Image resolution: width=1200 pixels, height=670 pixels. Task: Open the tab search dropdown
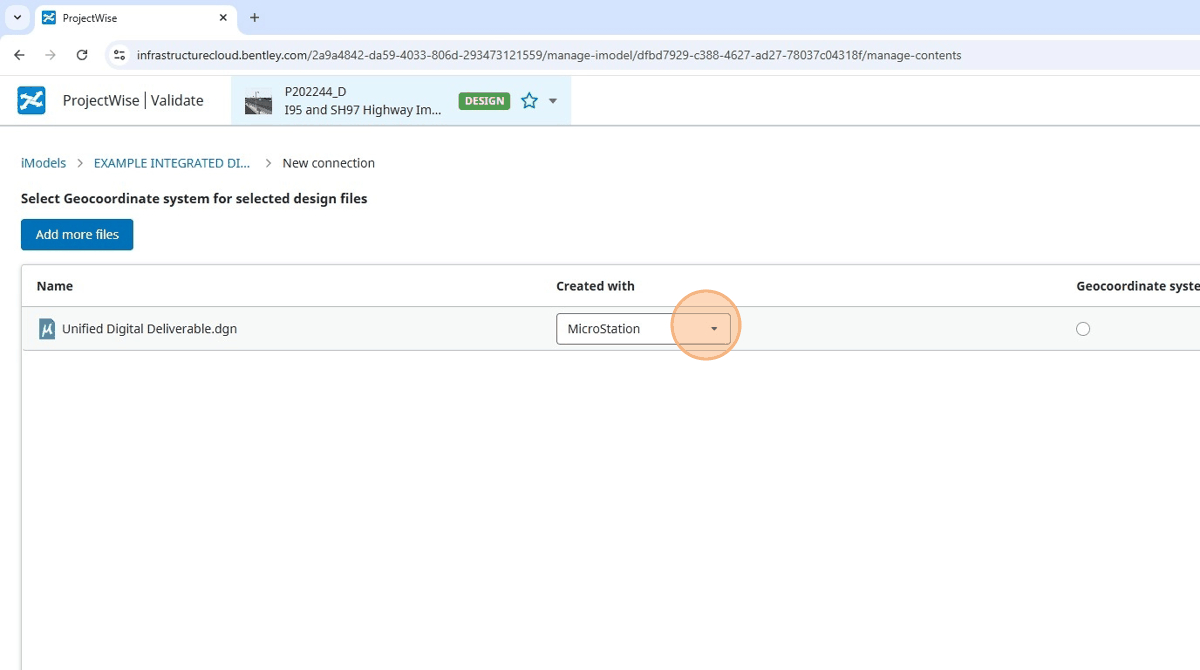[x=17, y=18]
